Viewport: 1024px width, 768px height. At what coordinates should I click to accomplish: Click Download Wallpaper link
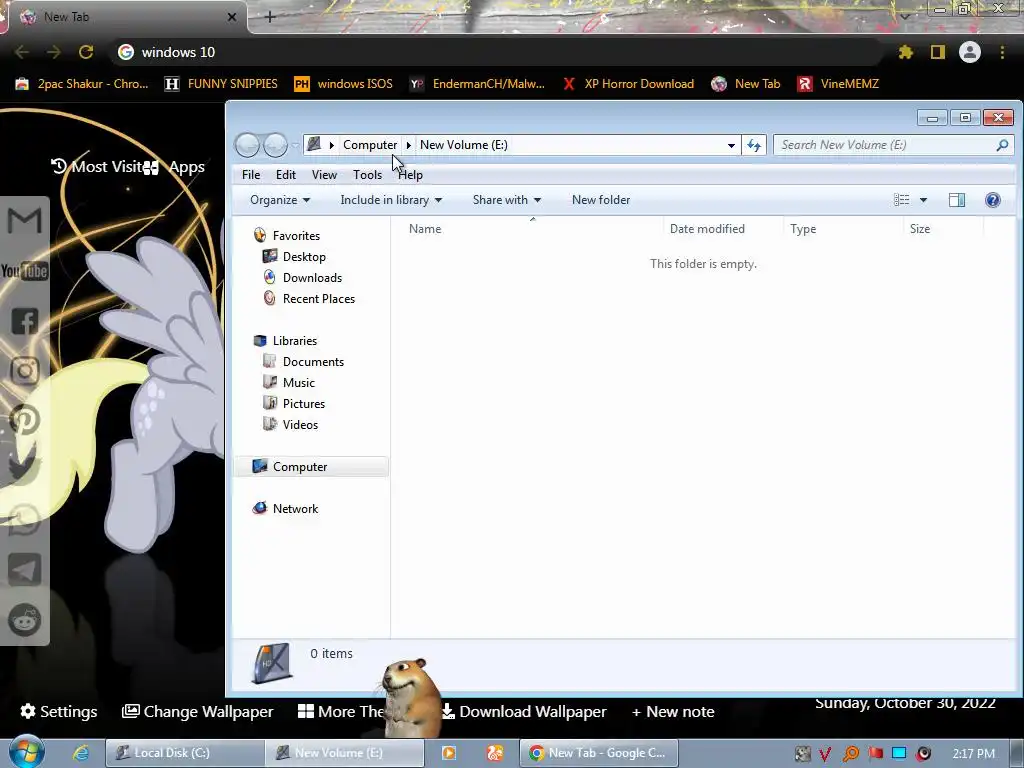coord(525,711)
